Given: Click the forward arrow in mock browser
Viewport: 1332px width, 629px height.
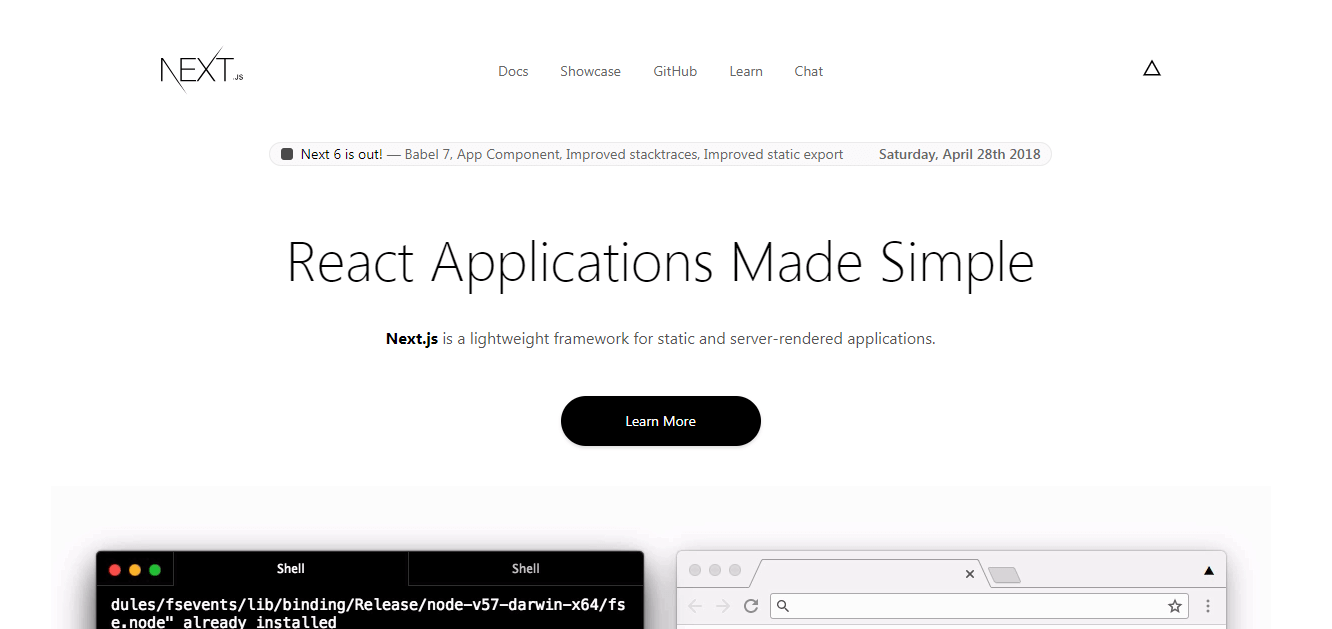Looking at the screenshot, I should (723, 606).
